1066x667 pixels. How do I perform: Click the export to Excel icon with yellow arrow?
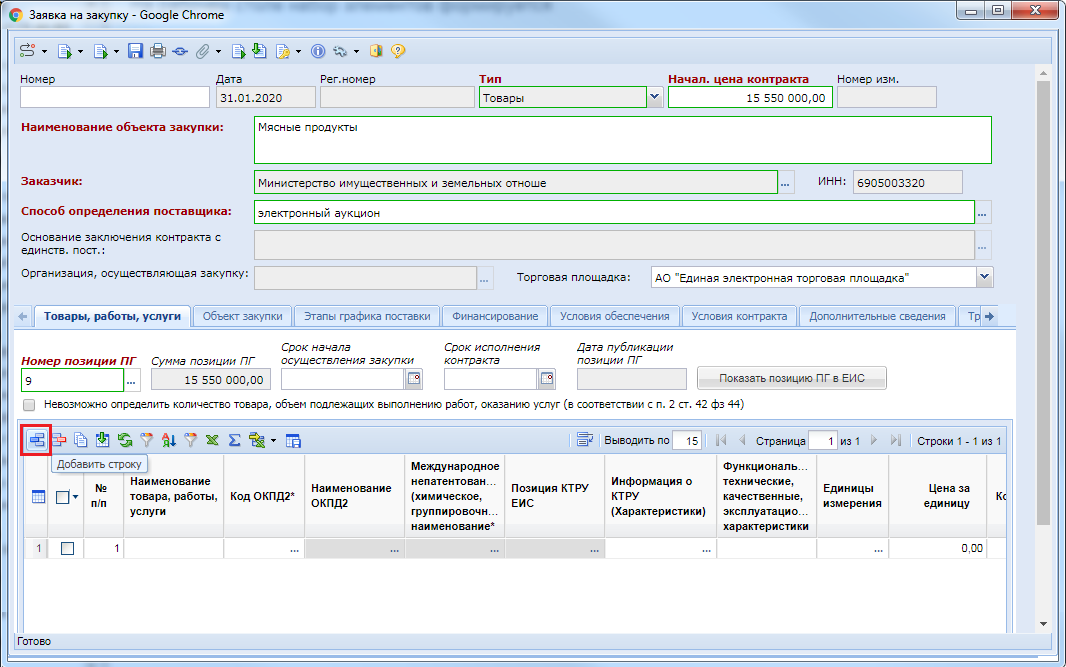pyautogui.click(x=257, y=441)
